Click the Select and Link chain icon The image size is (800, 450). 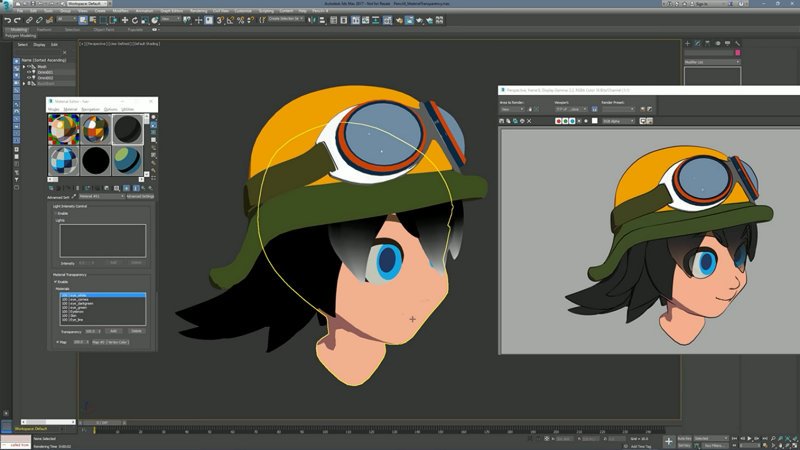(x=29, y=20)
